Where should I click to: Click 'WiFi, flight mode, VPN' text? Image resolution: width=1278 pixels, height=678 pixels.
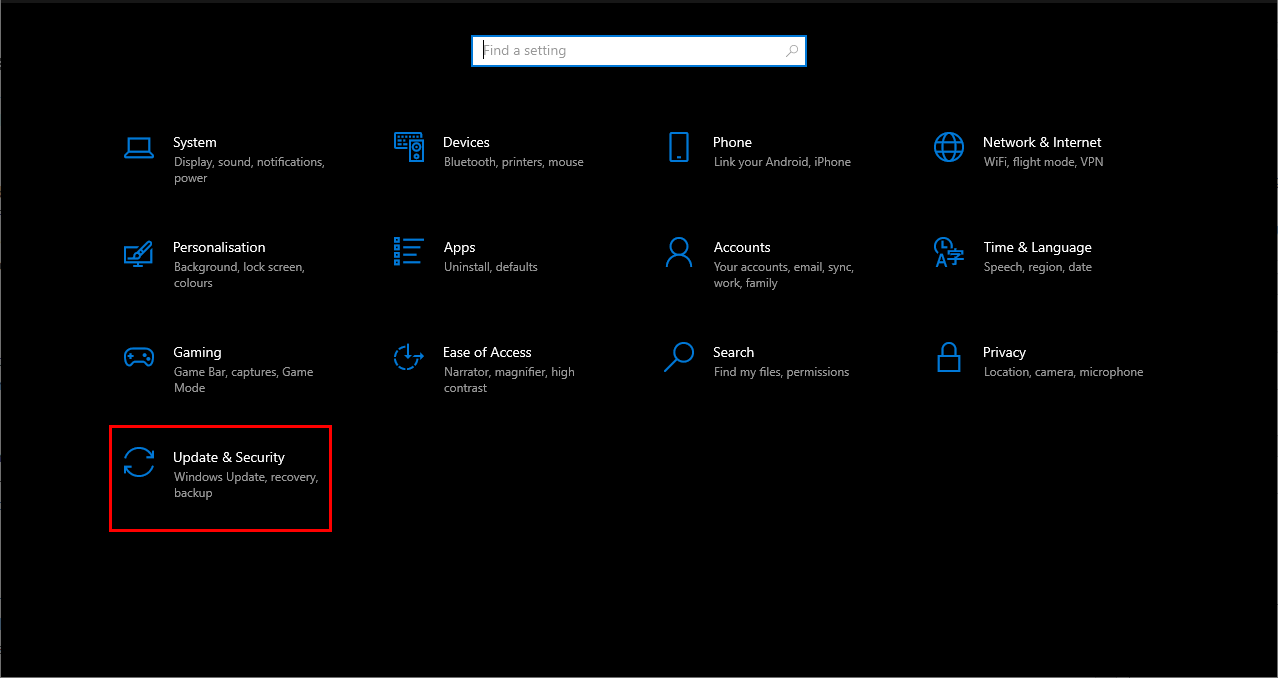1044,162
